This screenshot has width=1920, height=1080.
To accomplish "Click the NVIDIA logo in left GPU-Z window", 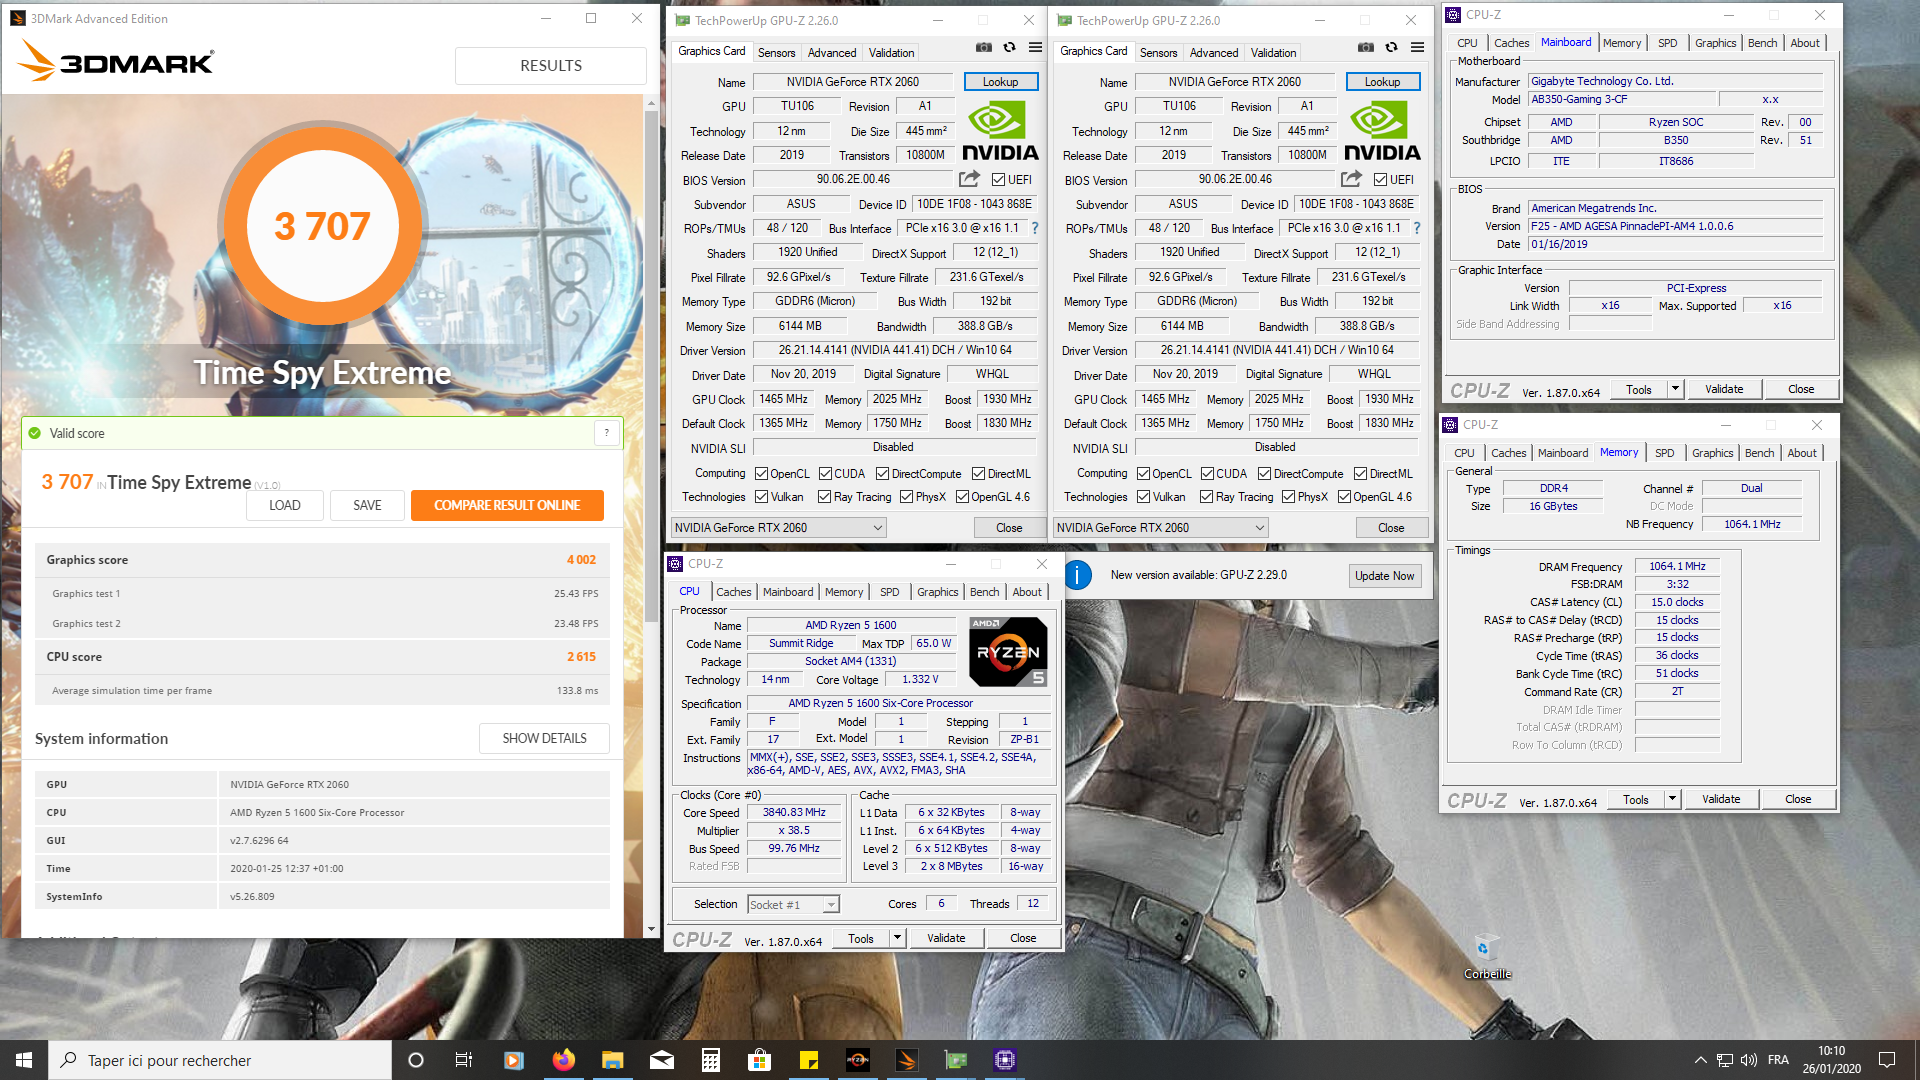I will point(1000,132).
